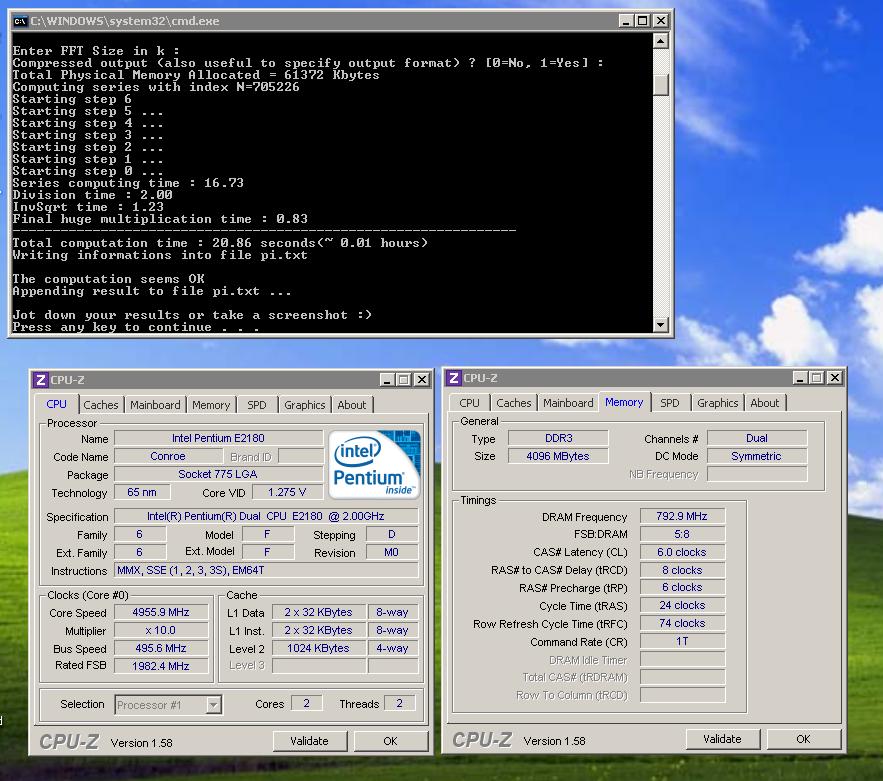Click L1 Data value 2 x 32 KBytes
The height and width of the screenshot is (781, 883).
(x=318, y=612)
